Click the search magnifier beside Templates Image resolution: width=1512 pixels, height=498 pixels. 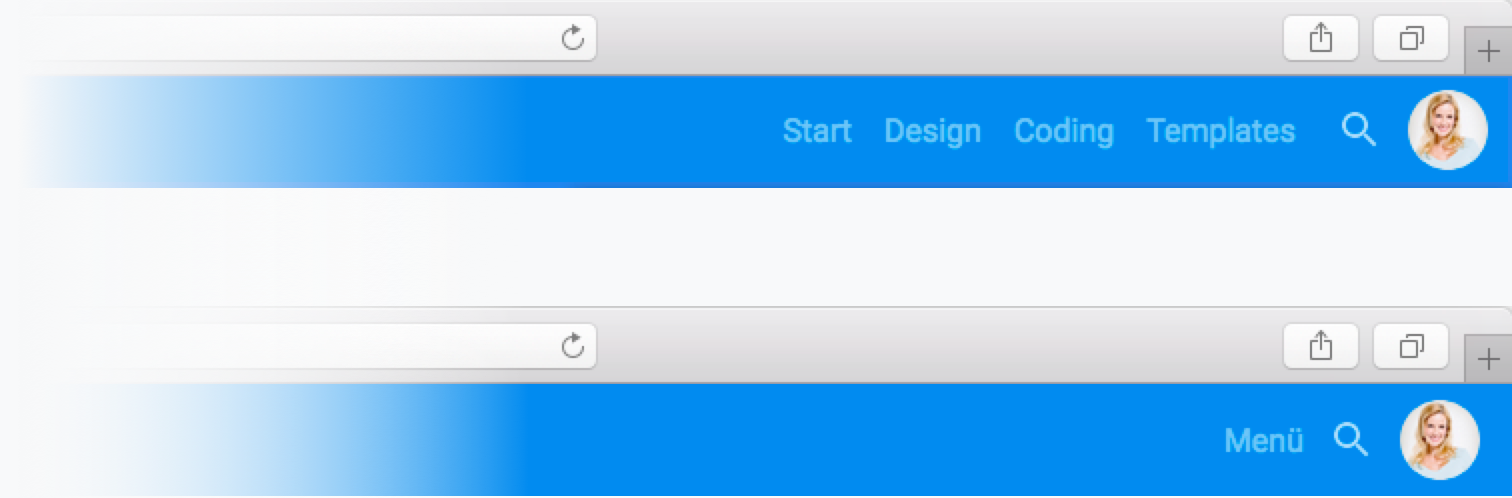click(x=1359, y=130)
